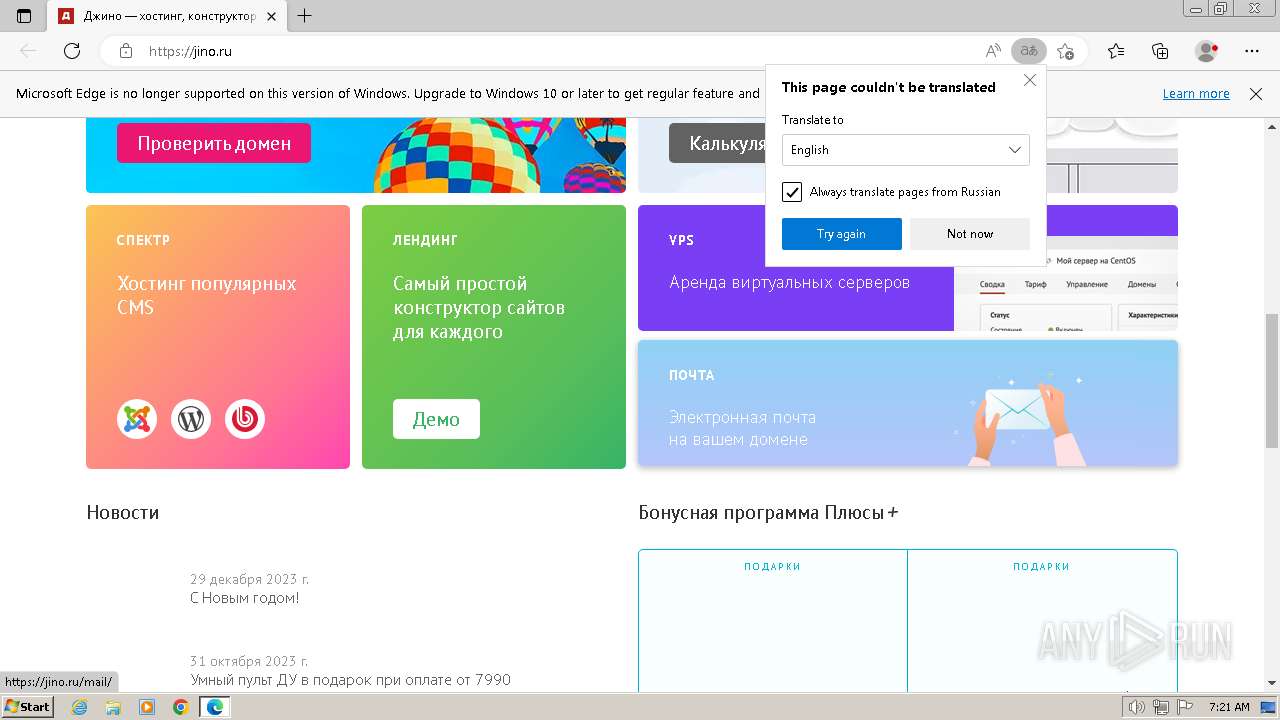The image size is (1280, 720).
Task: Open File Explorer from taskbar
Action: [113, 707]
